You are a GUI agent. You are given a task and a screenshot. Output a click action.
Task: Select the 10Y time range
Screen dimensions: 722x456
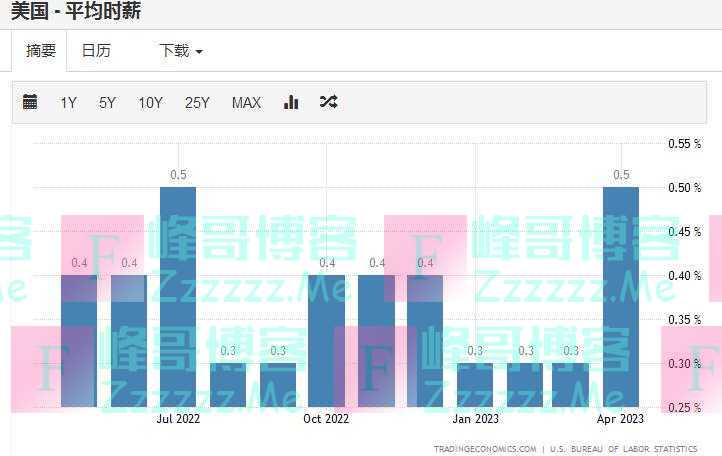150,103
